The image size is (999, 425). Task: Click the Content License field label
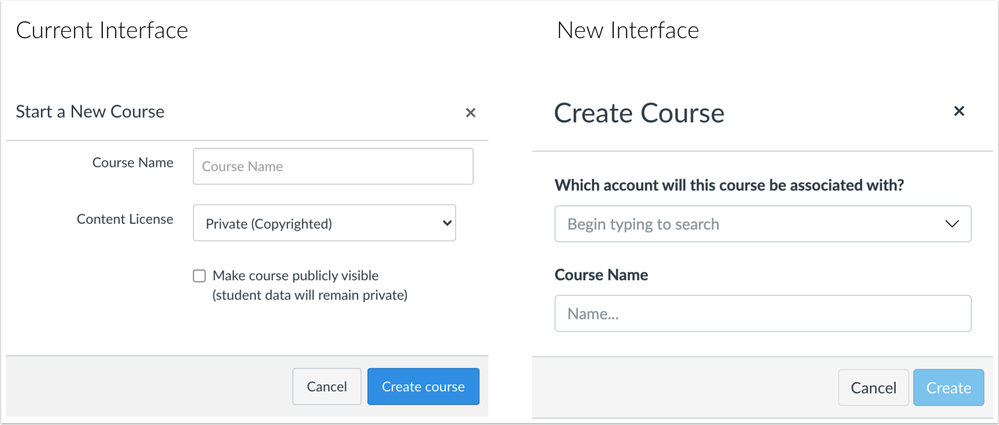click(125, 219)
